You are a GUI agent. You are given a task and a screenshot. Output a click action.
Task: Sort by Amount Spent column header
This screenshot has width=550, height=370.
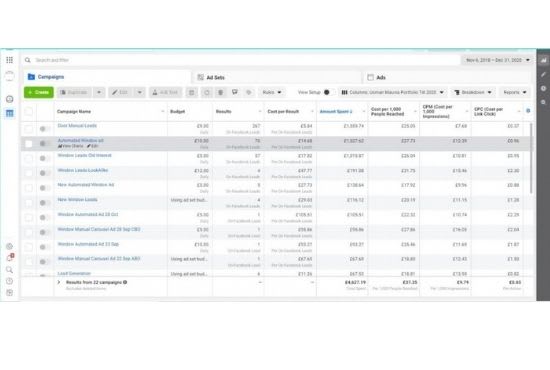tap(336, 112)
